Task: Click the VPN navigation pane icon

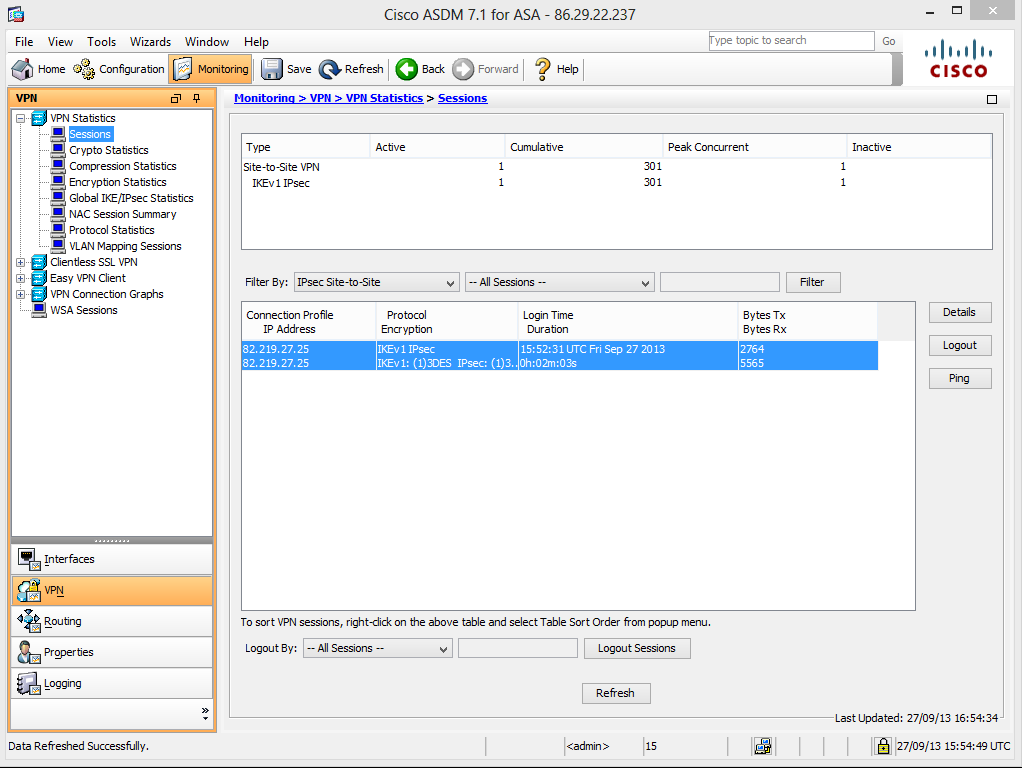Action: coord(29,591)
